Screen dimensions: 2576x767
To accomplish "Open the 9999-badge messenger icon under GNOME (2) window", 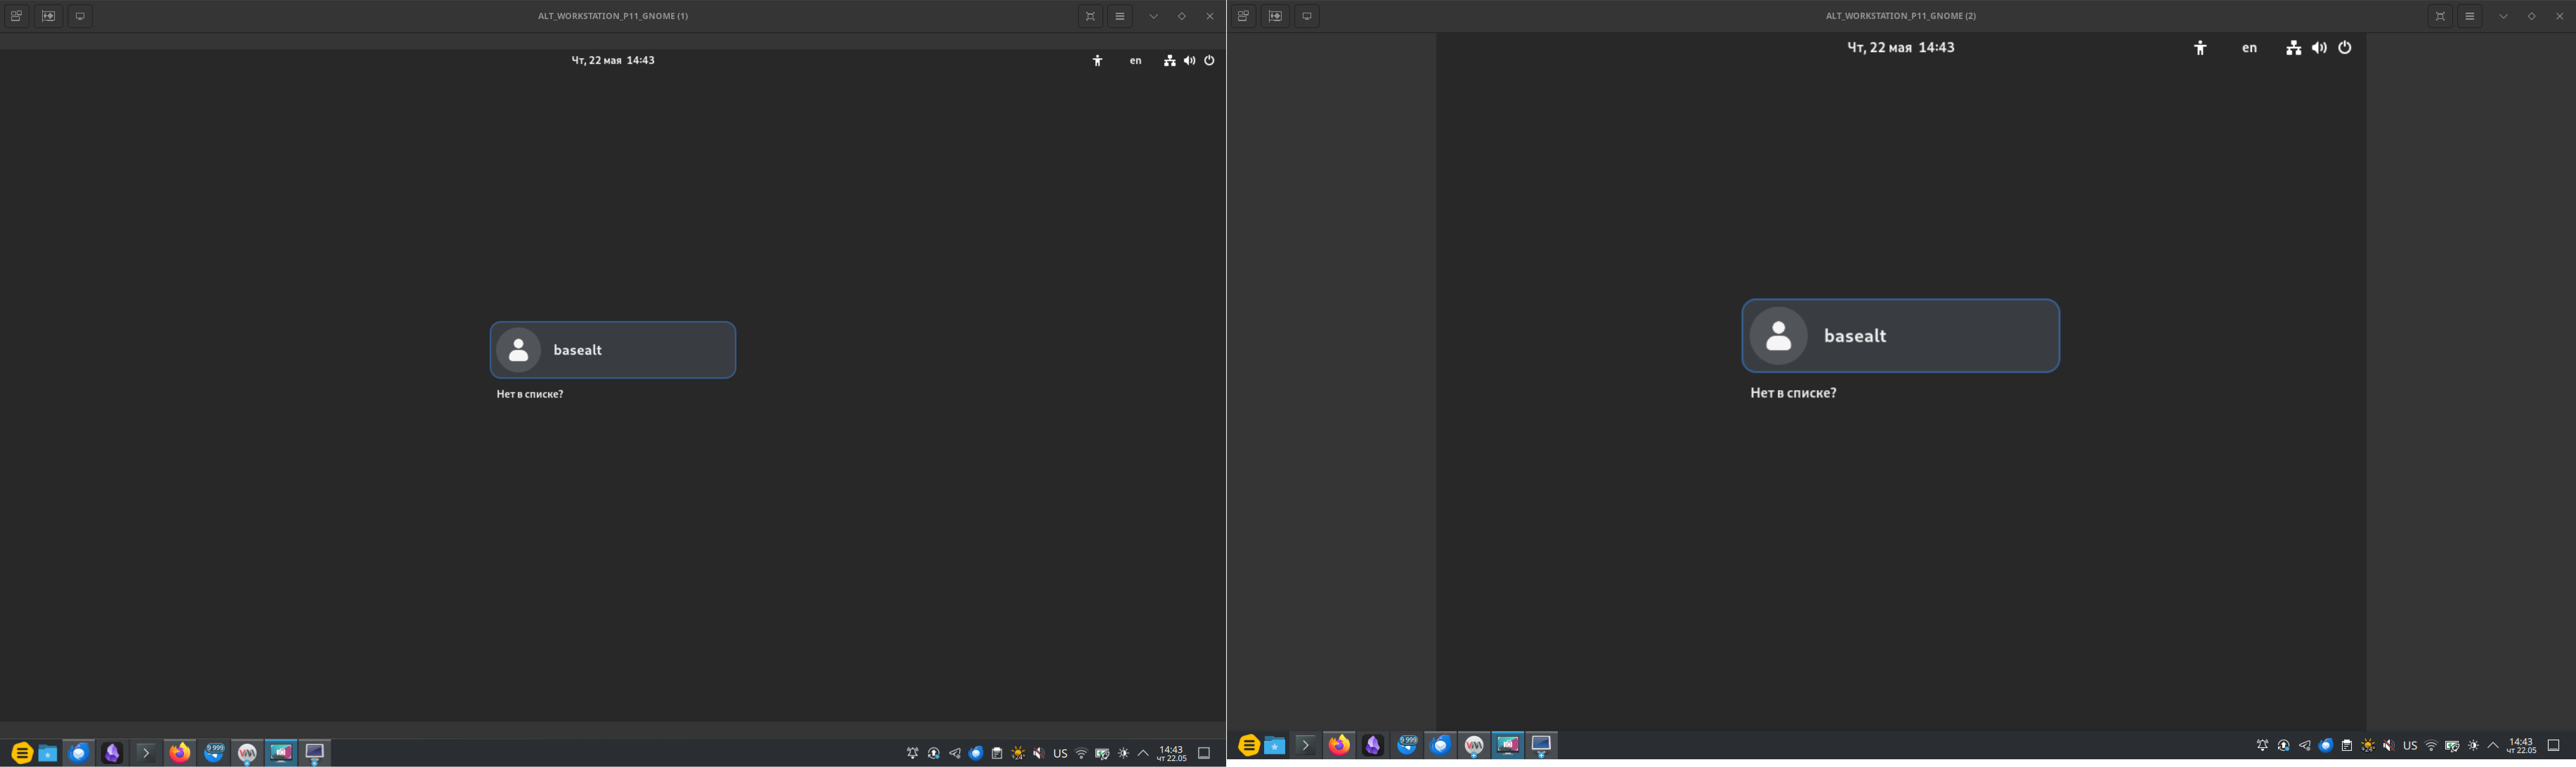I will tap(1407, 745).
